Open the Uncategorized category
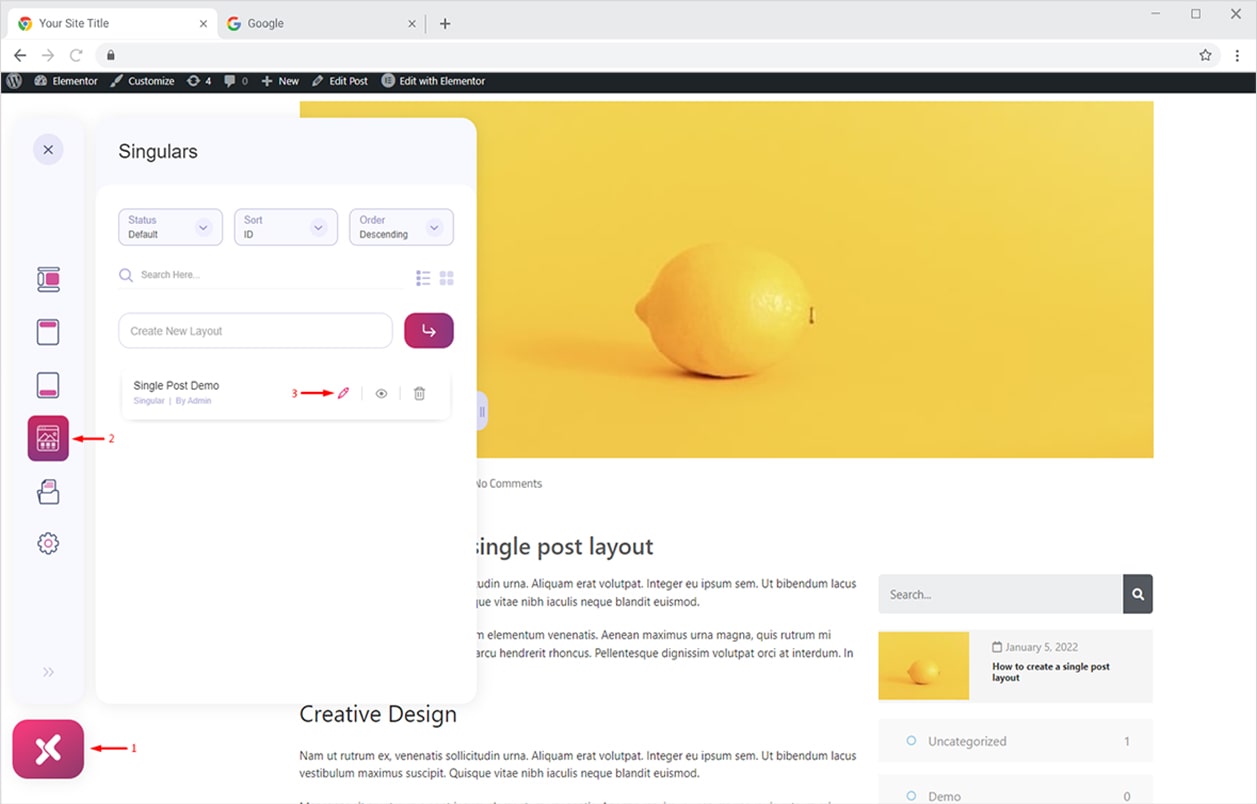Image resolution: width=1257 pixels, height=804 pixels. point(967,741)
